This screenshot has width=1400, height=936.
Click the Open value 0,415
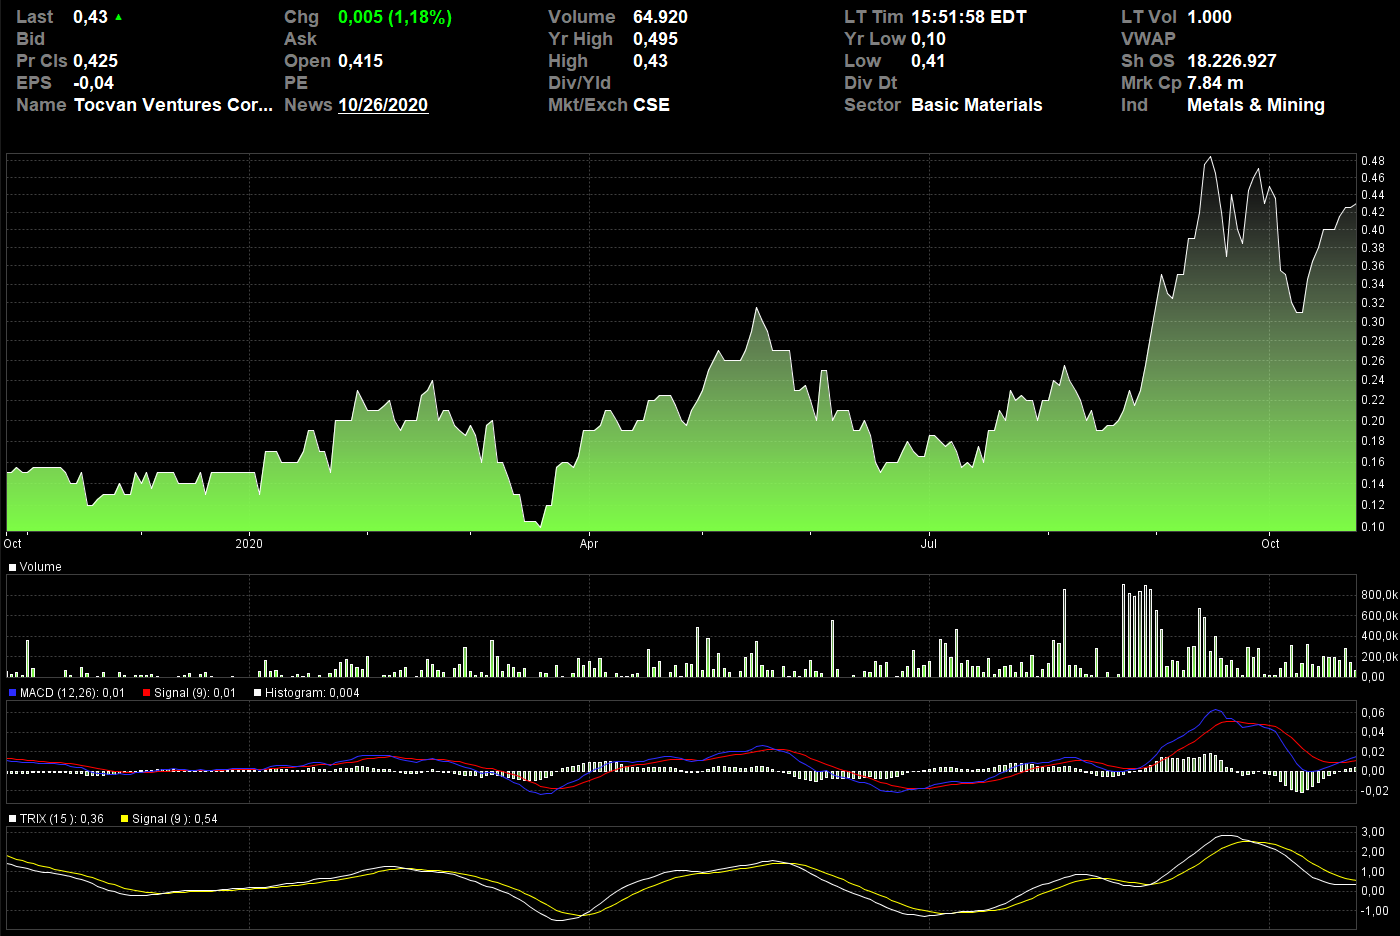tap(360, 61)
